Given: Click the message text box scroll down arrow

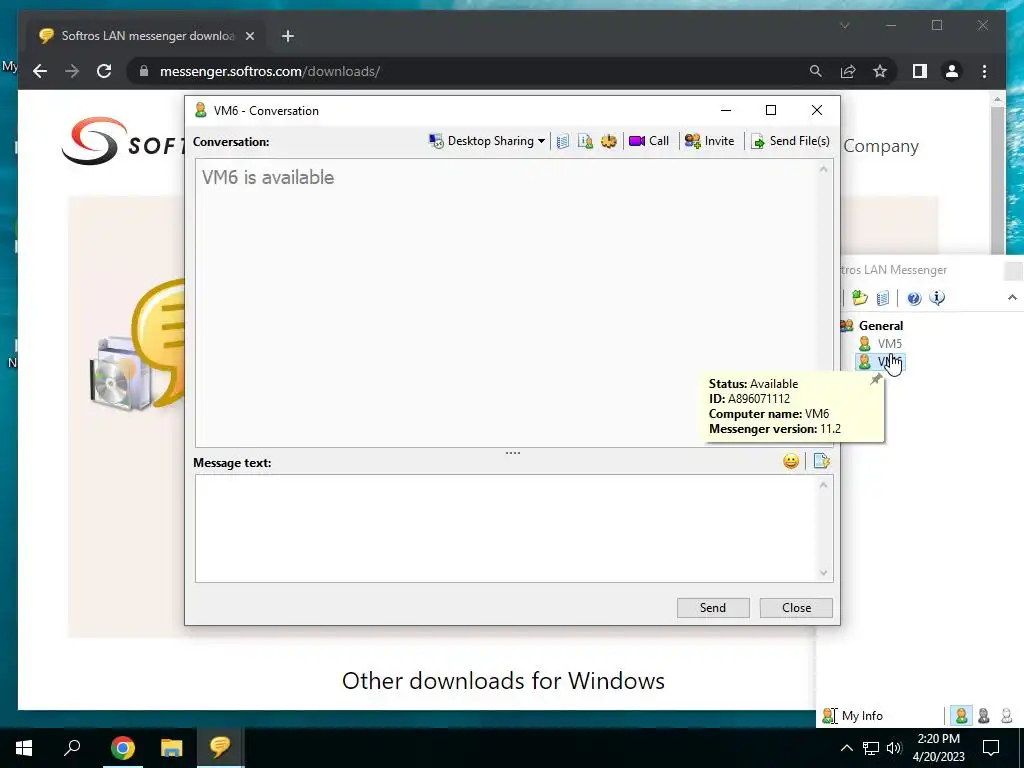Looking at the screenshot, I should [x=824, y=573].
